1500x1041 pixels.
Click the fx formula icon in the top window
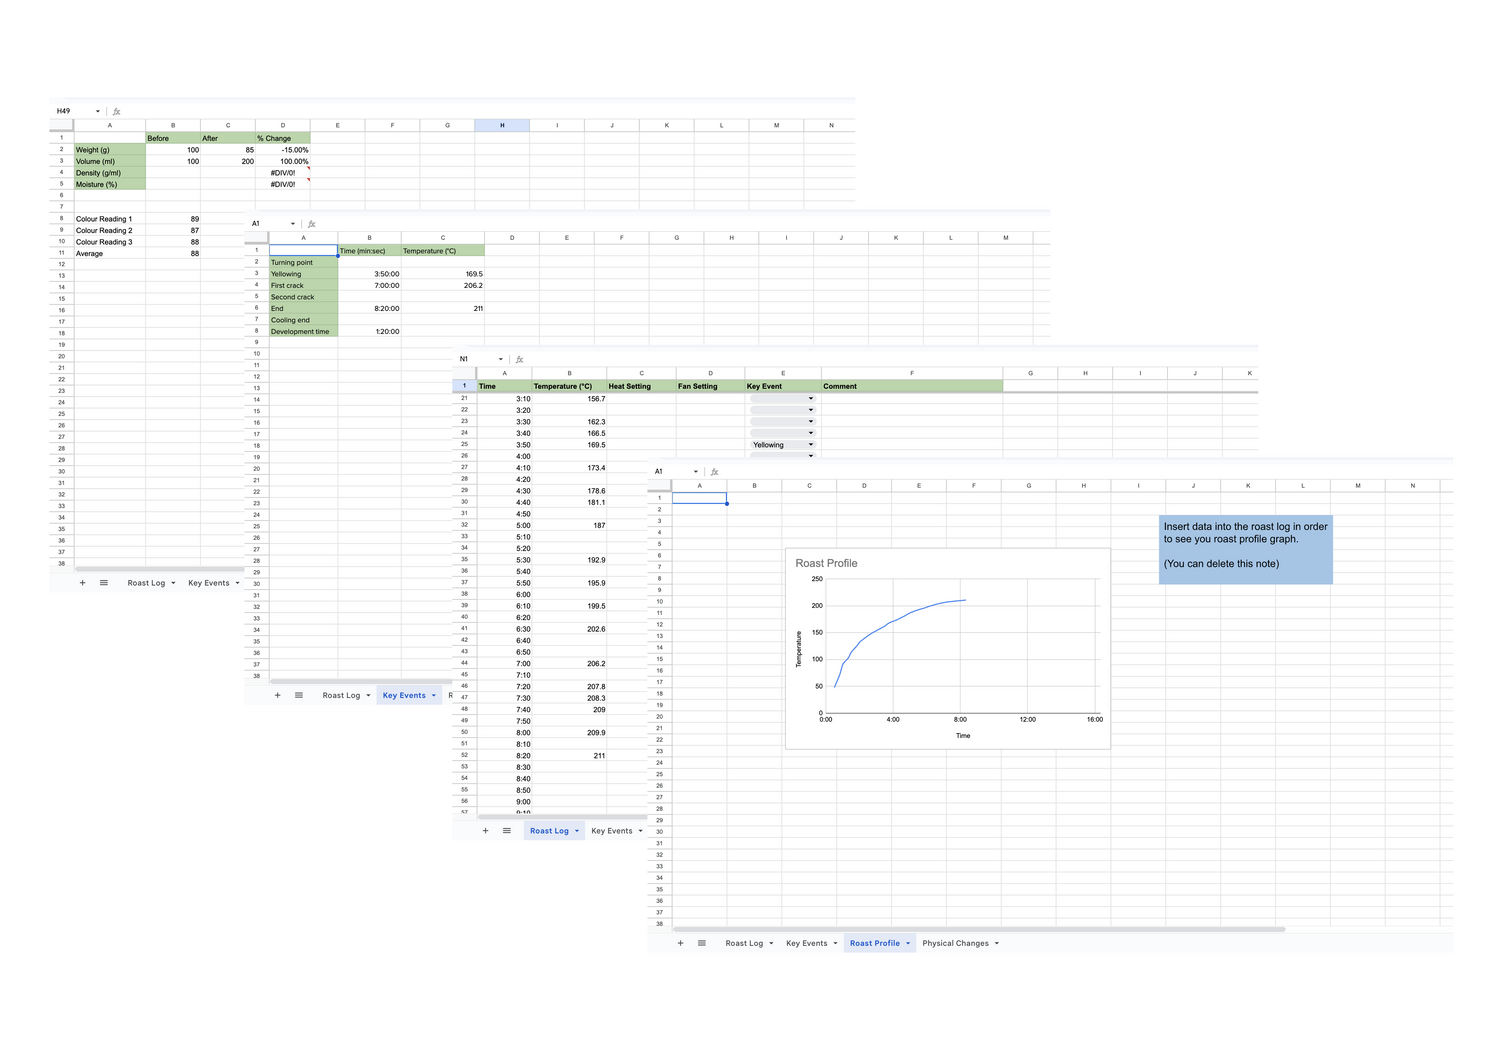coord(117,111)
